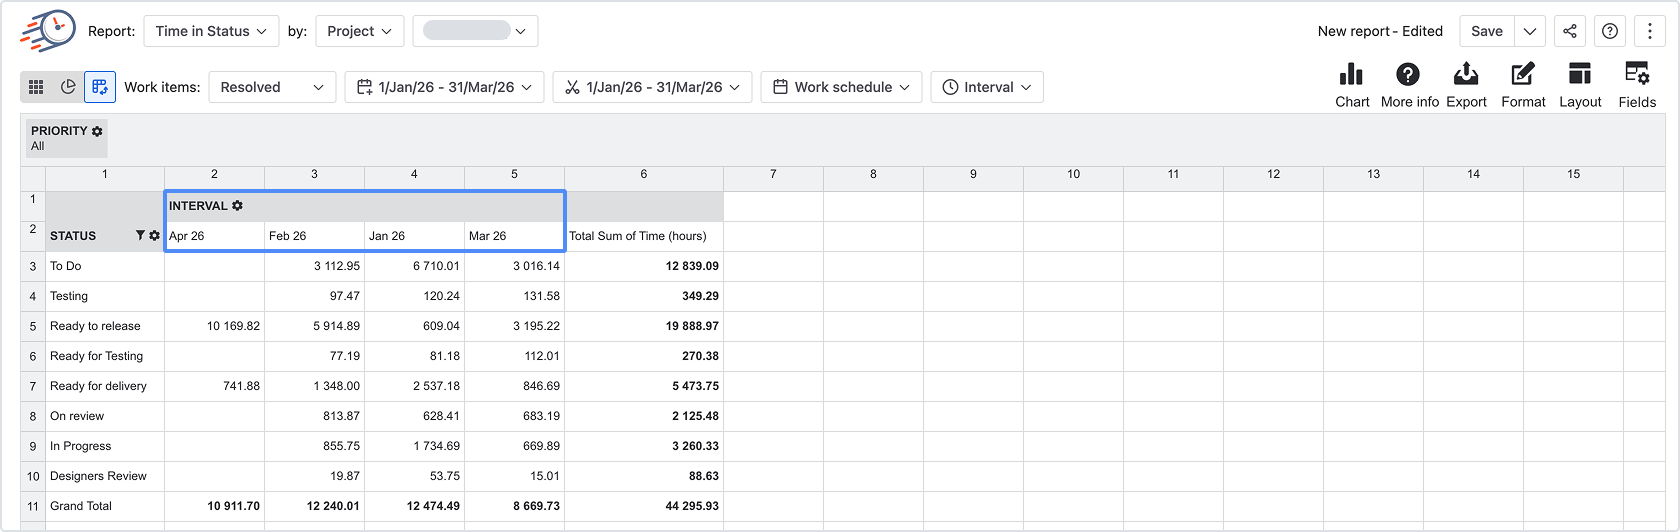
Task: Select the Grand Total total sum cell
Action: (644, 506)
